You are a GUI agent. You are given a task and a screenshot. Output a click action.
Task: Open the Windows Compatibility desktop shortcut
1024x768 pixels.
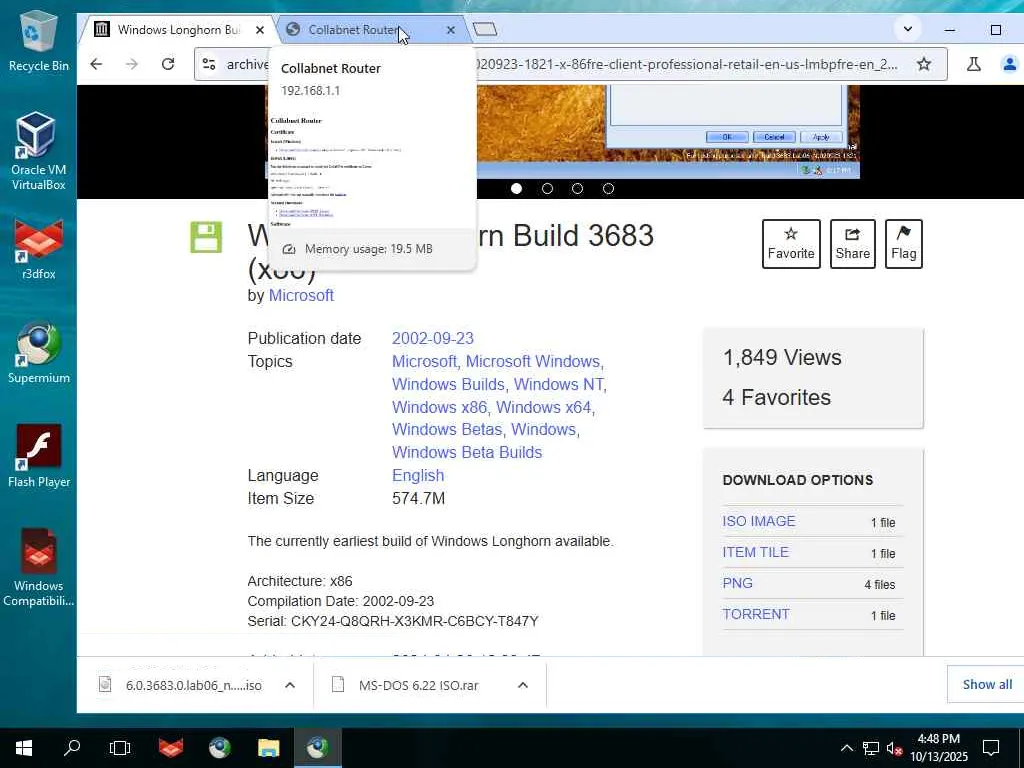[x=39, y=568]
